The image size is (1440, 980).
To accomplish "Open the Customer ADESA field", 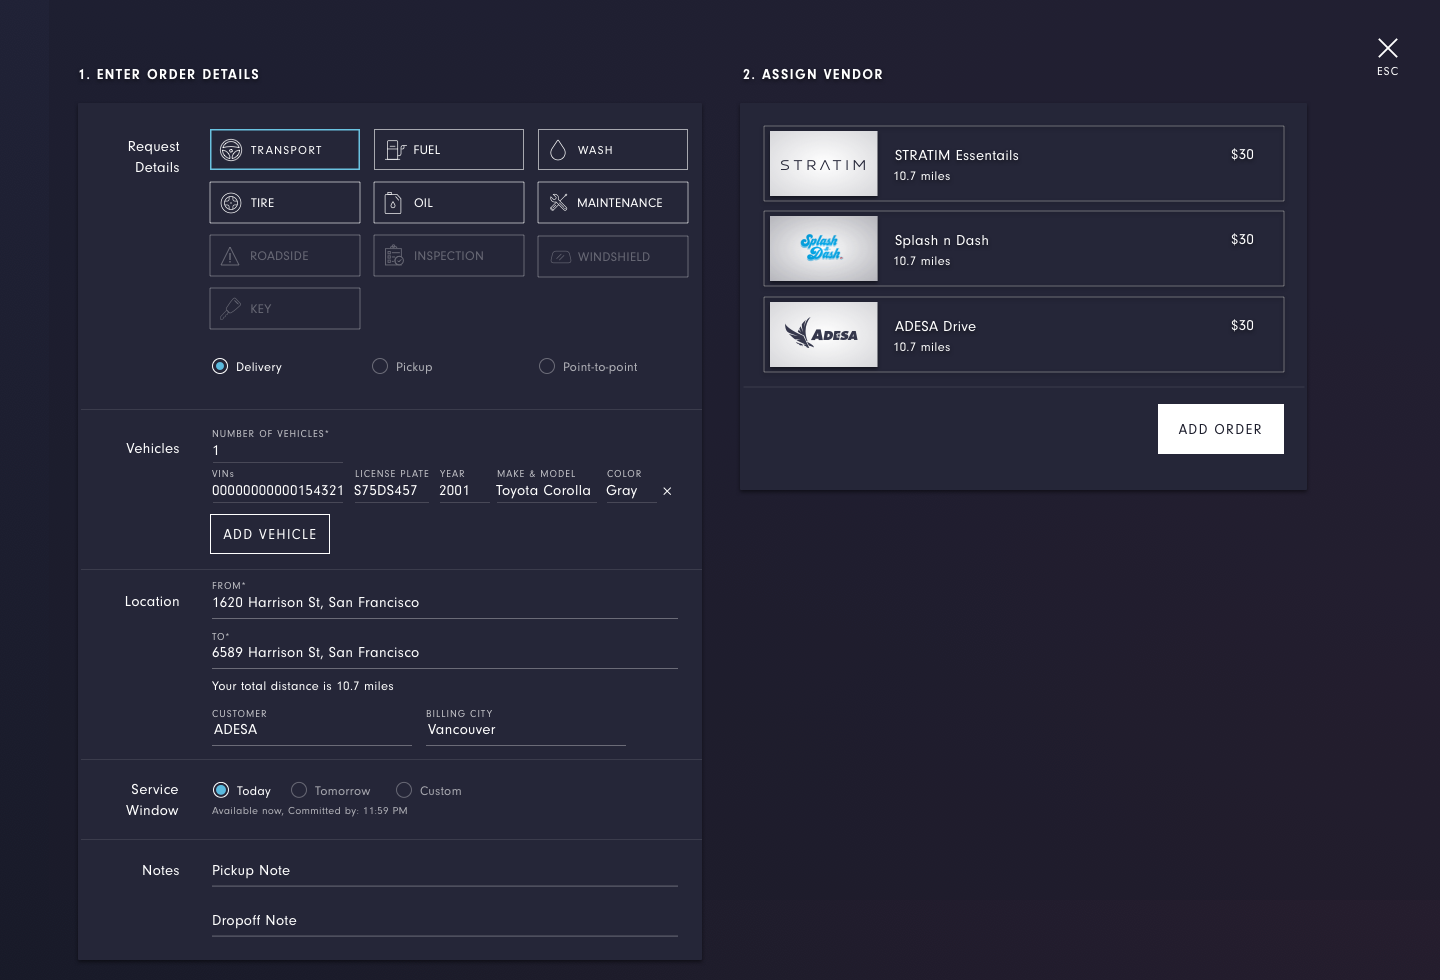I will pyautogui.click(x=312, y=729).
